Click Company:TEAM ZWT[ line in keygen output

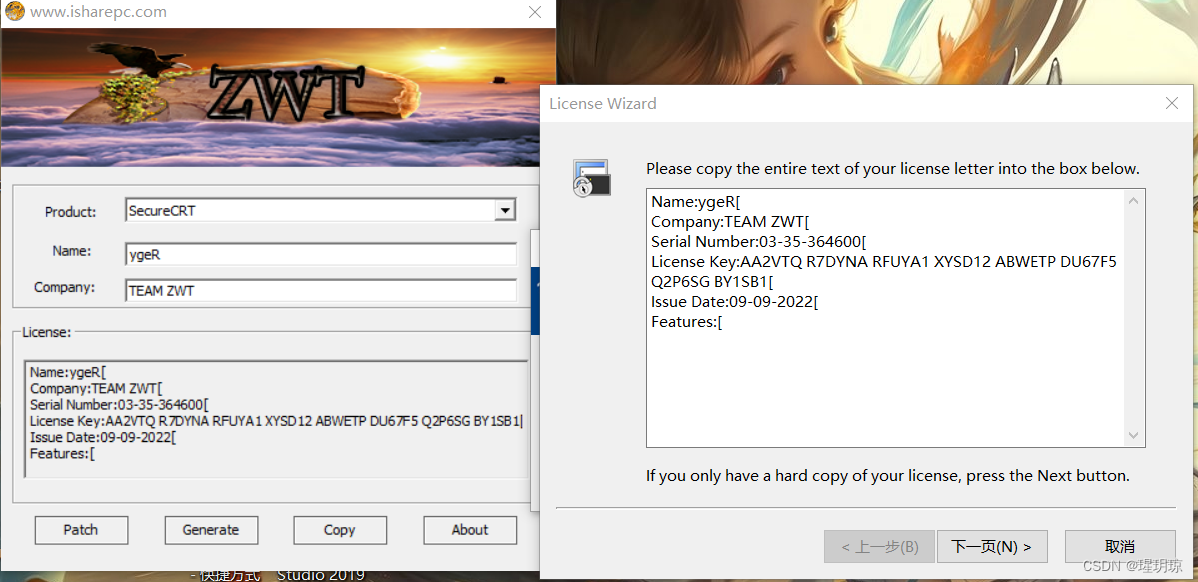point(96,389)
